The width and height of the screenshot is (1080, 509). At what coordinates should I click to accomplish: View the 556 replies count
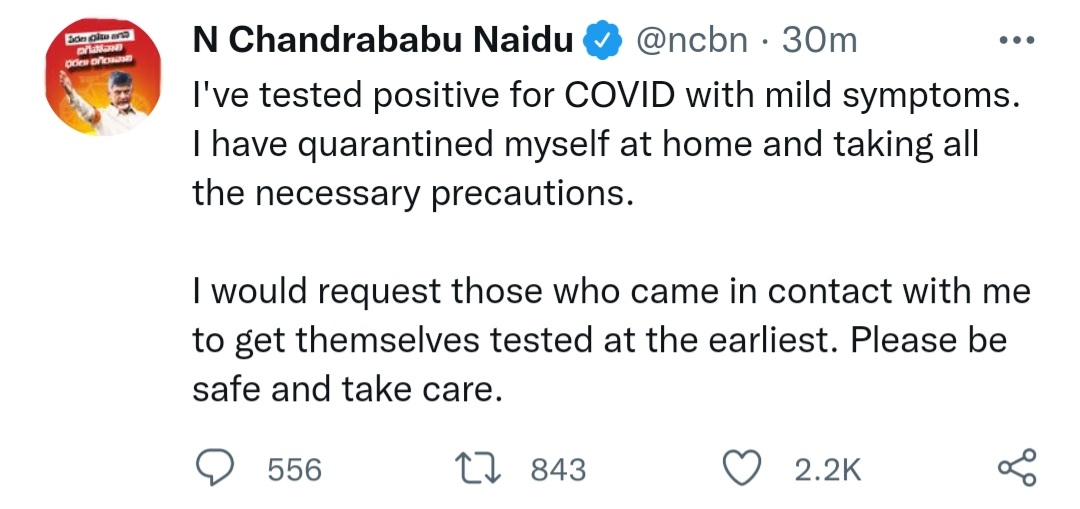(295, 469)
